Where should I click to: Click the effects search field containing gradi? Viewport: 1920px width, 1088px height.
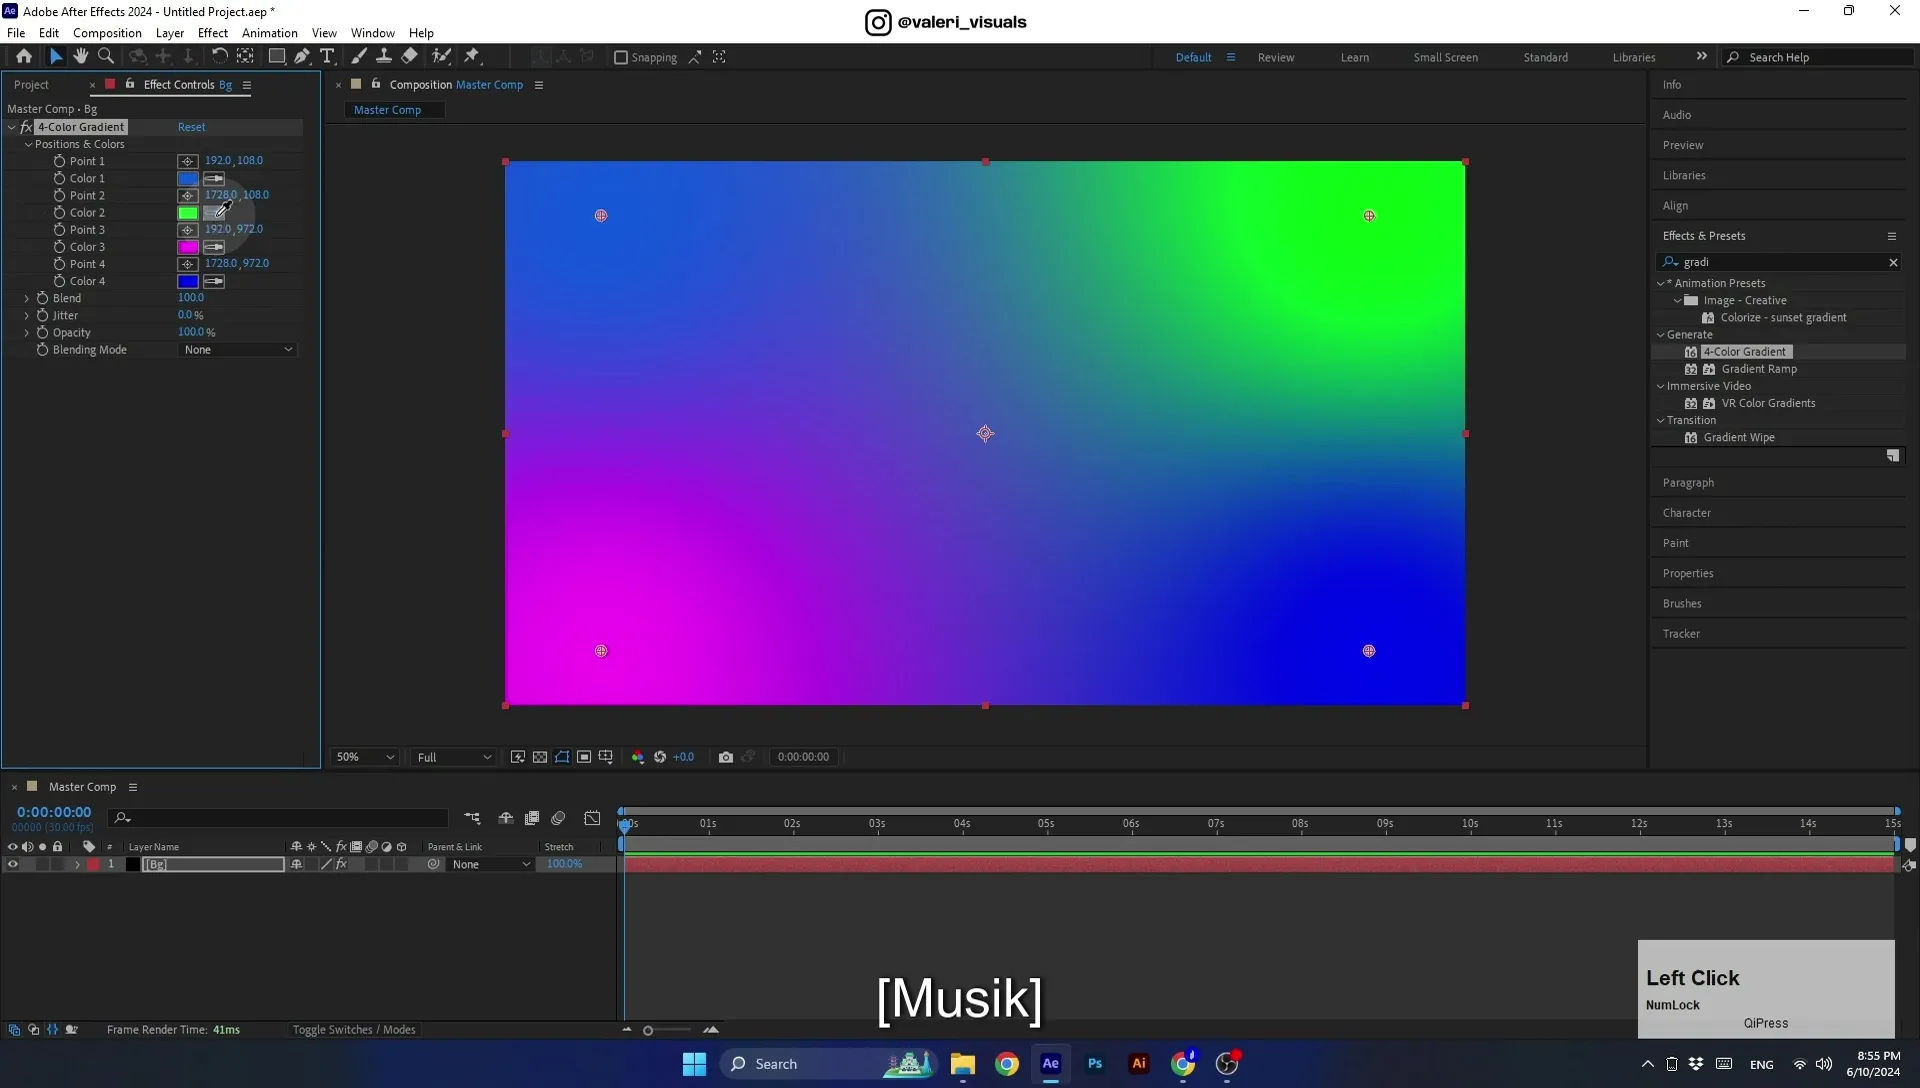pyautogui.click(x=1780, y=262)
